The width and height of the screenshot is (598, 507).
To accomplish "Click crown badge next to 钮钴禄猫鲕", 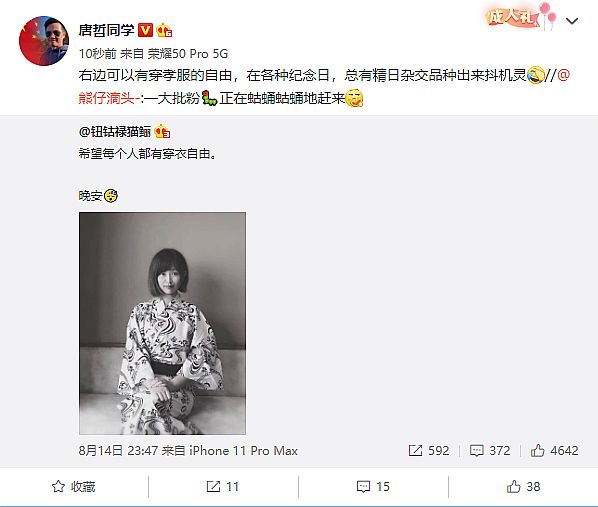I will click(x=162, y=132).
